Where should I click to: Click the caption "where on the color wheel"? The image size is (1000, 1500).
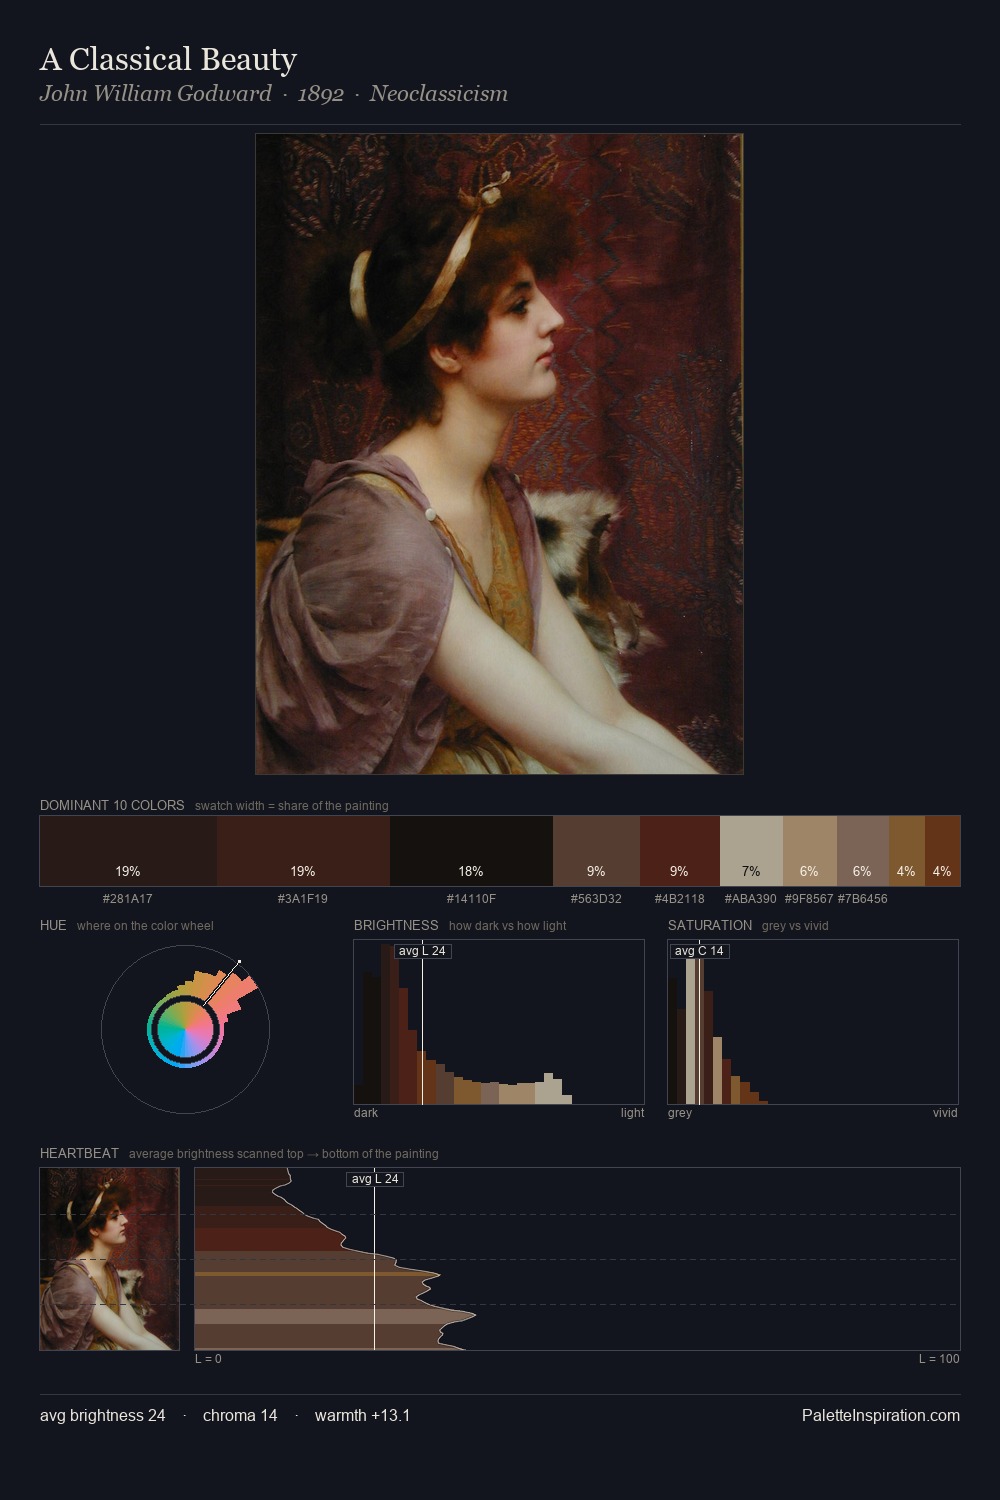pos(145,926)
